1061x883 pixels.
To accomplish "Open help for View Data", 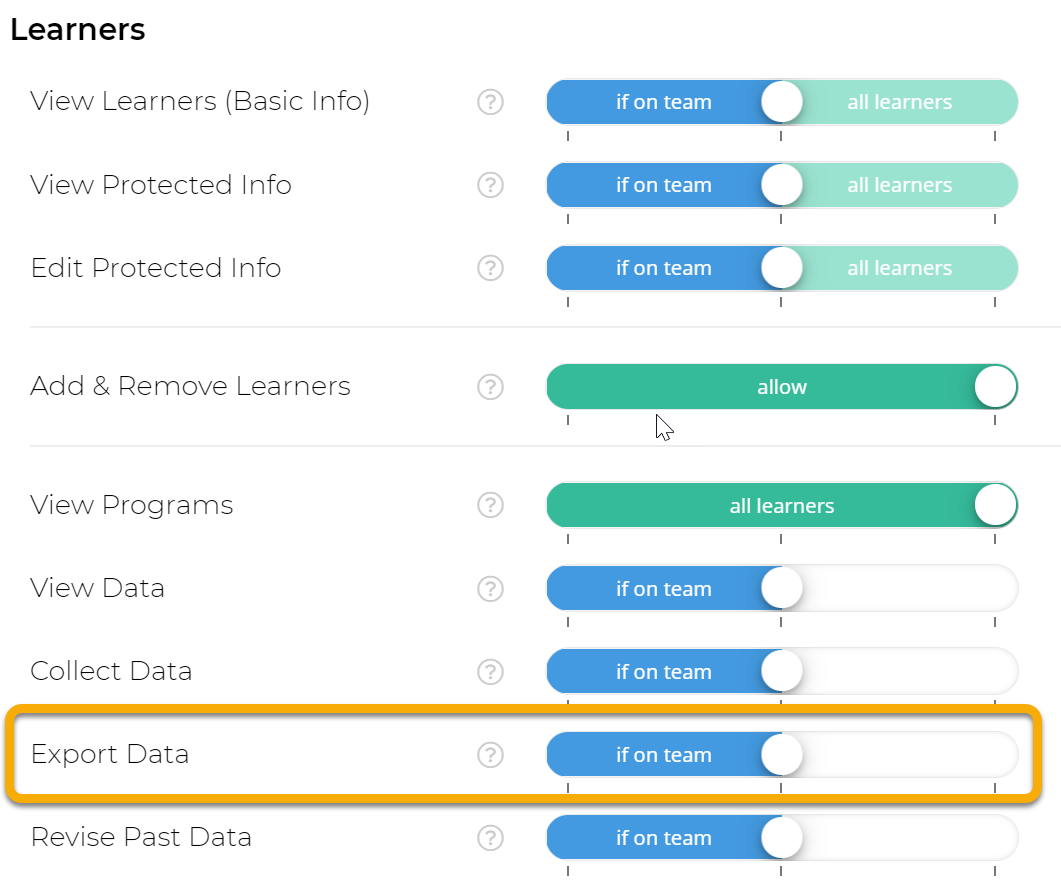I will point(490,589).
